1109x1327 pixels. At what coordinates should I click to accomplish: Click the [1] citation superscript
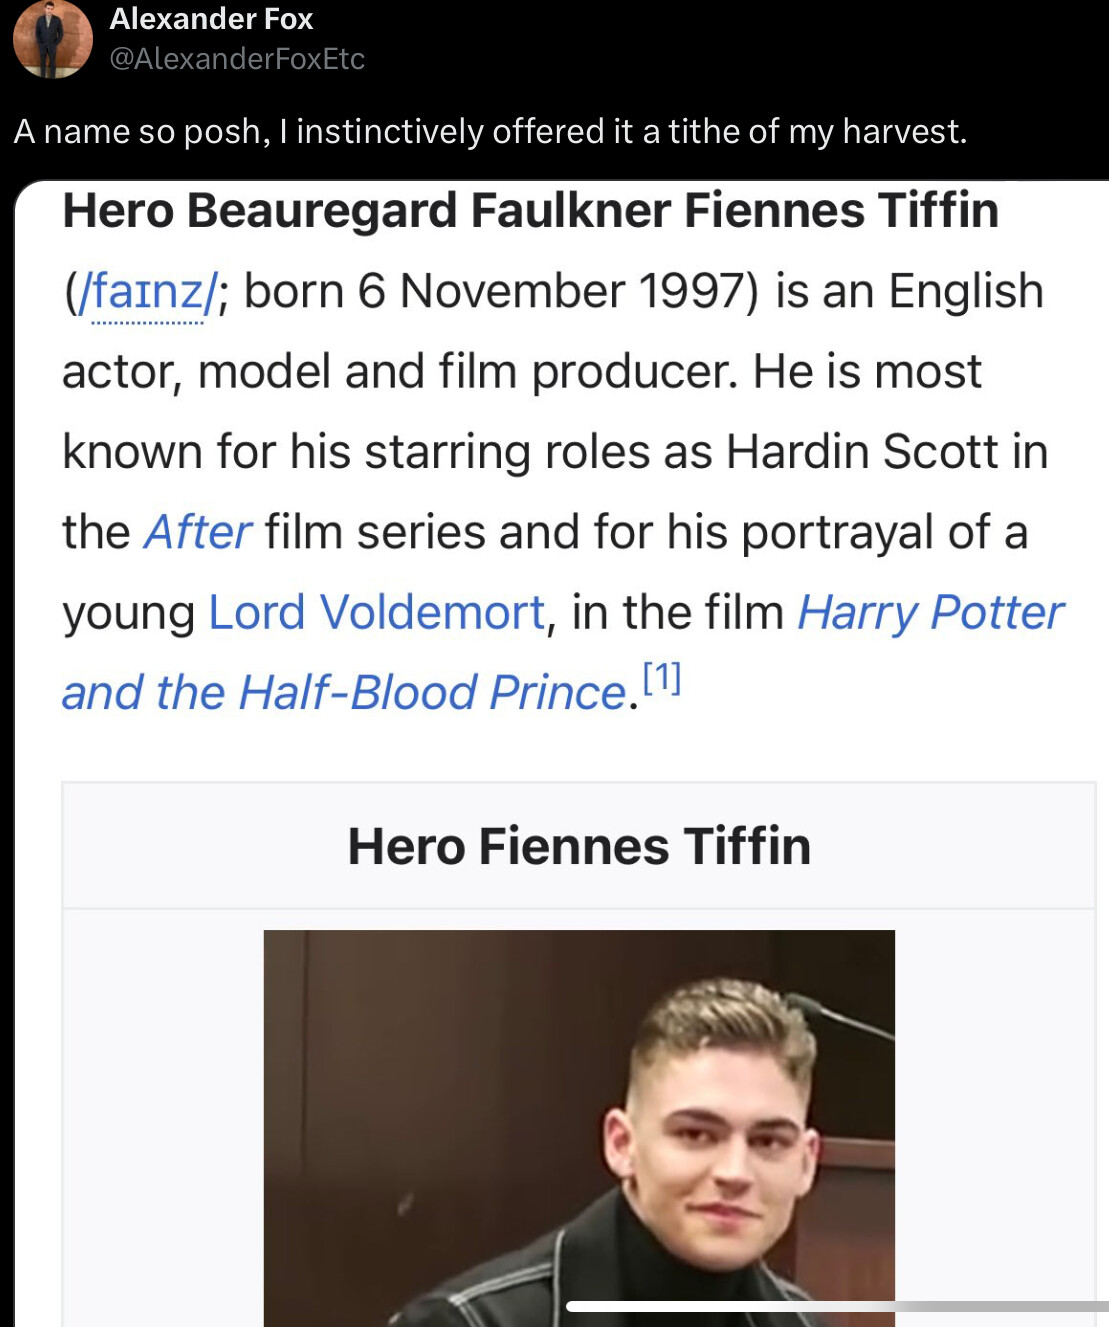coord(661,678)
